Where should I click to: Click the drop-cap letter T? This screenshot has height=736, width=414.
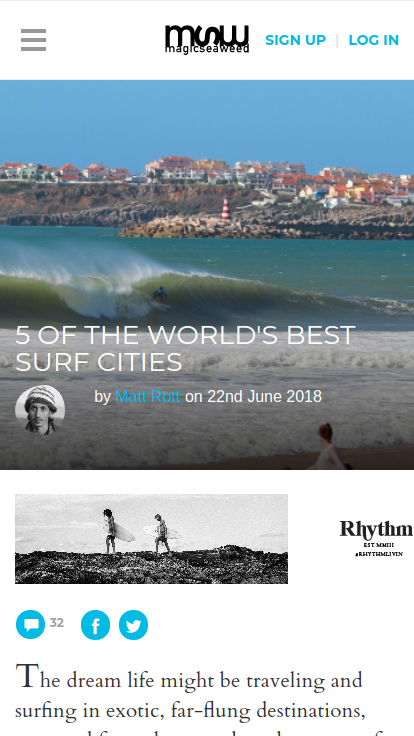26,677
